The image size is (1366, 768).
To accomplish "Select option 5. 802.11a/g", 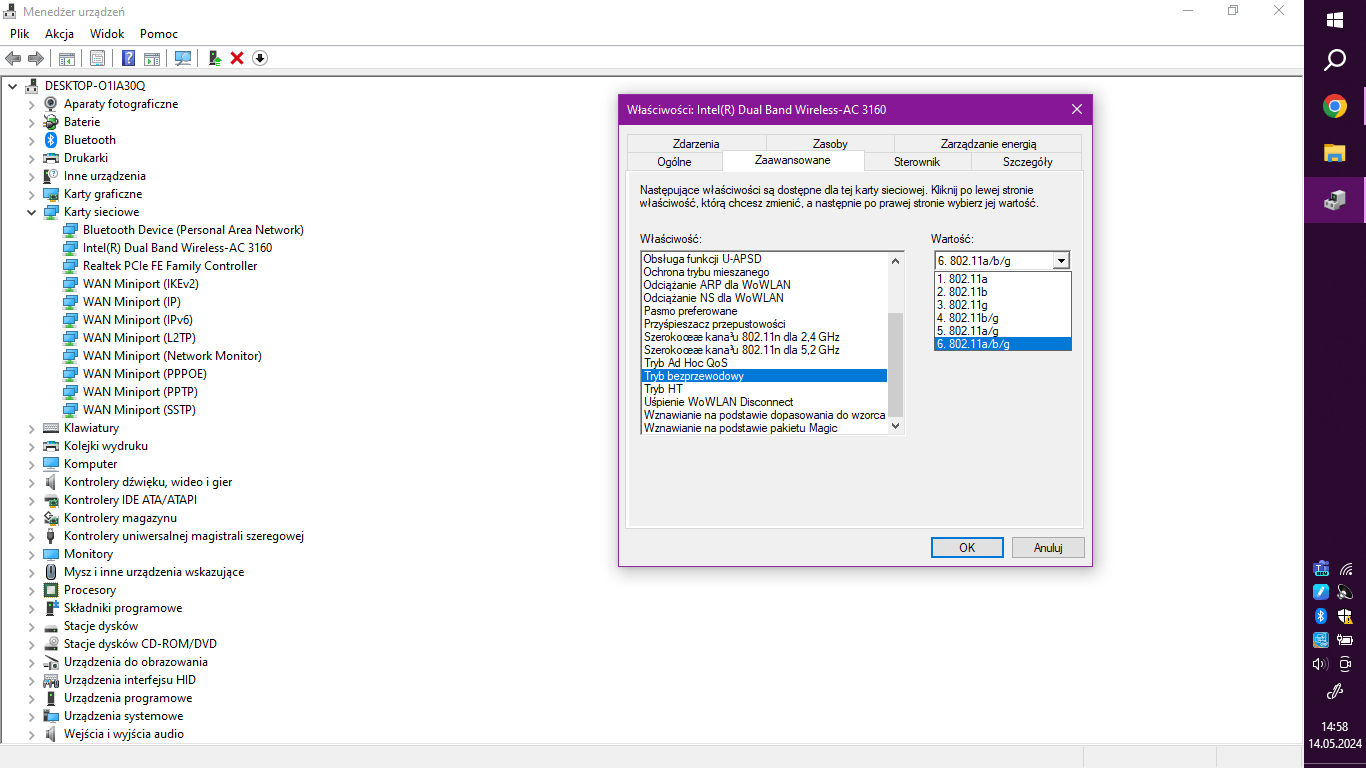I will click(x=1003, y=331).
